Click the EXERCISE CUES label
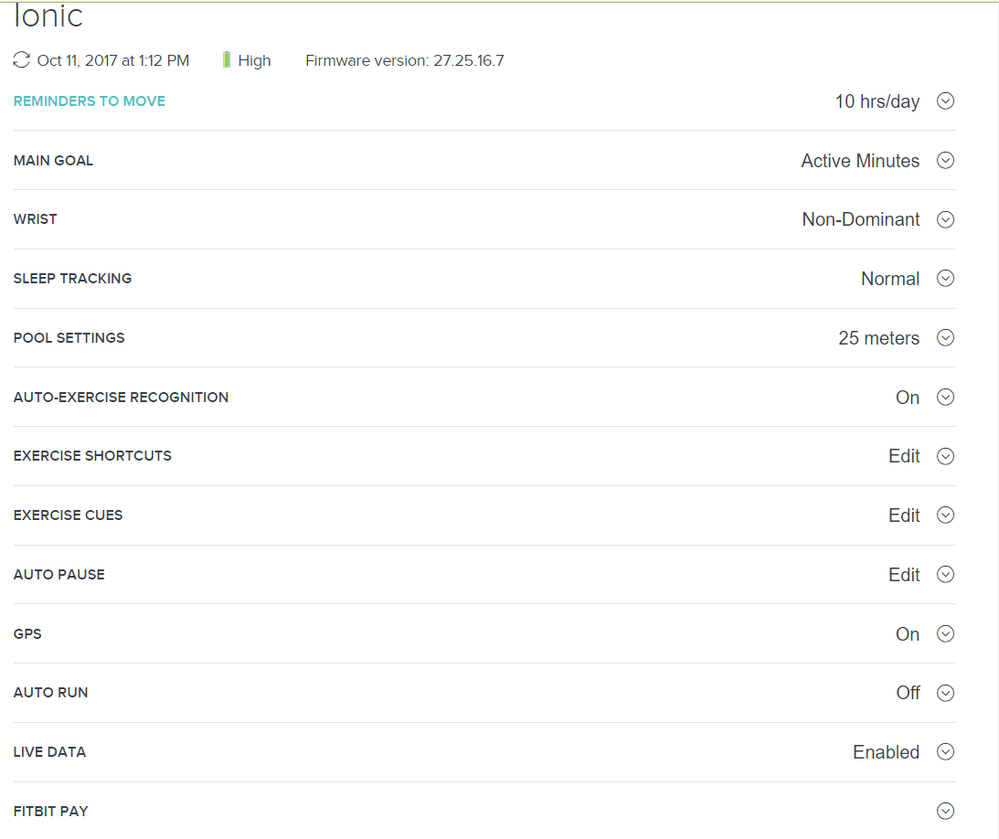This screenshot has height=839, width=999. pyautogui.click(x=68, y=515)
